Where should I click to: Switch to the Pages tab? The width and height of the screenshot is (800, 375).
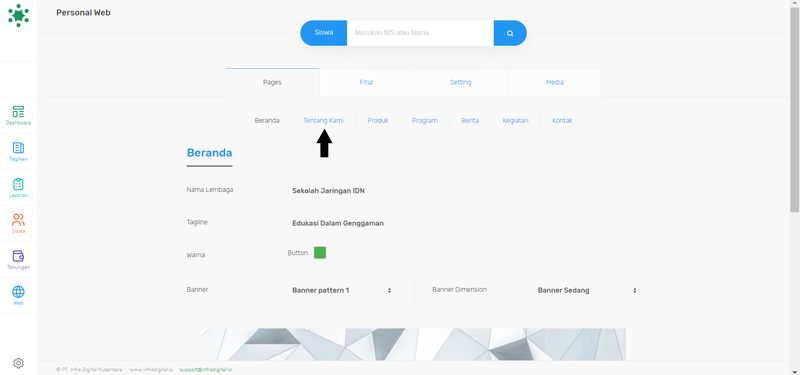coord(272,82)
